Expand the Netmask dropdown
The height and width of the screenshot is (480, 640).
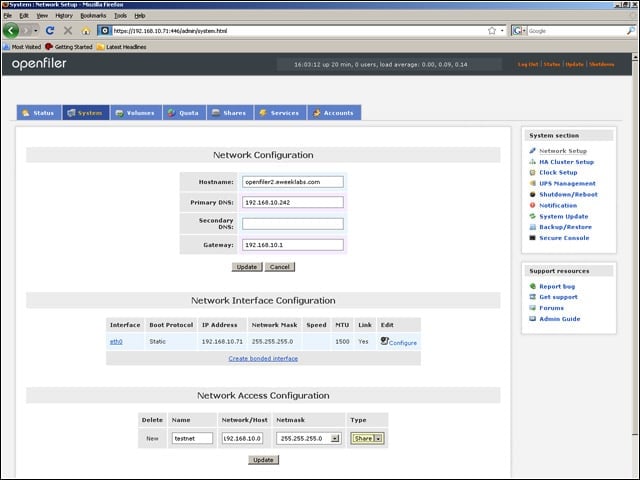[x=335, y=438]
